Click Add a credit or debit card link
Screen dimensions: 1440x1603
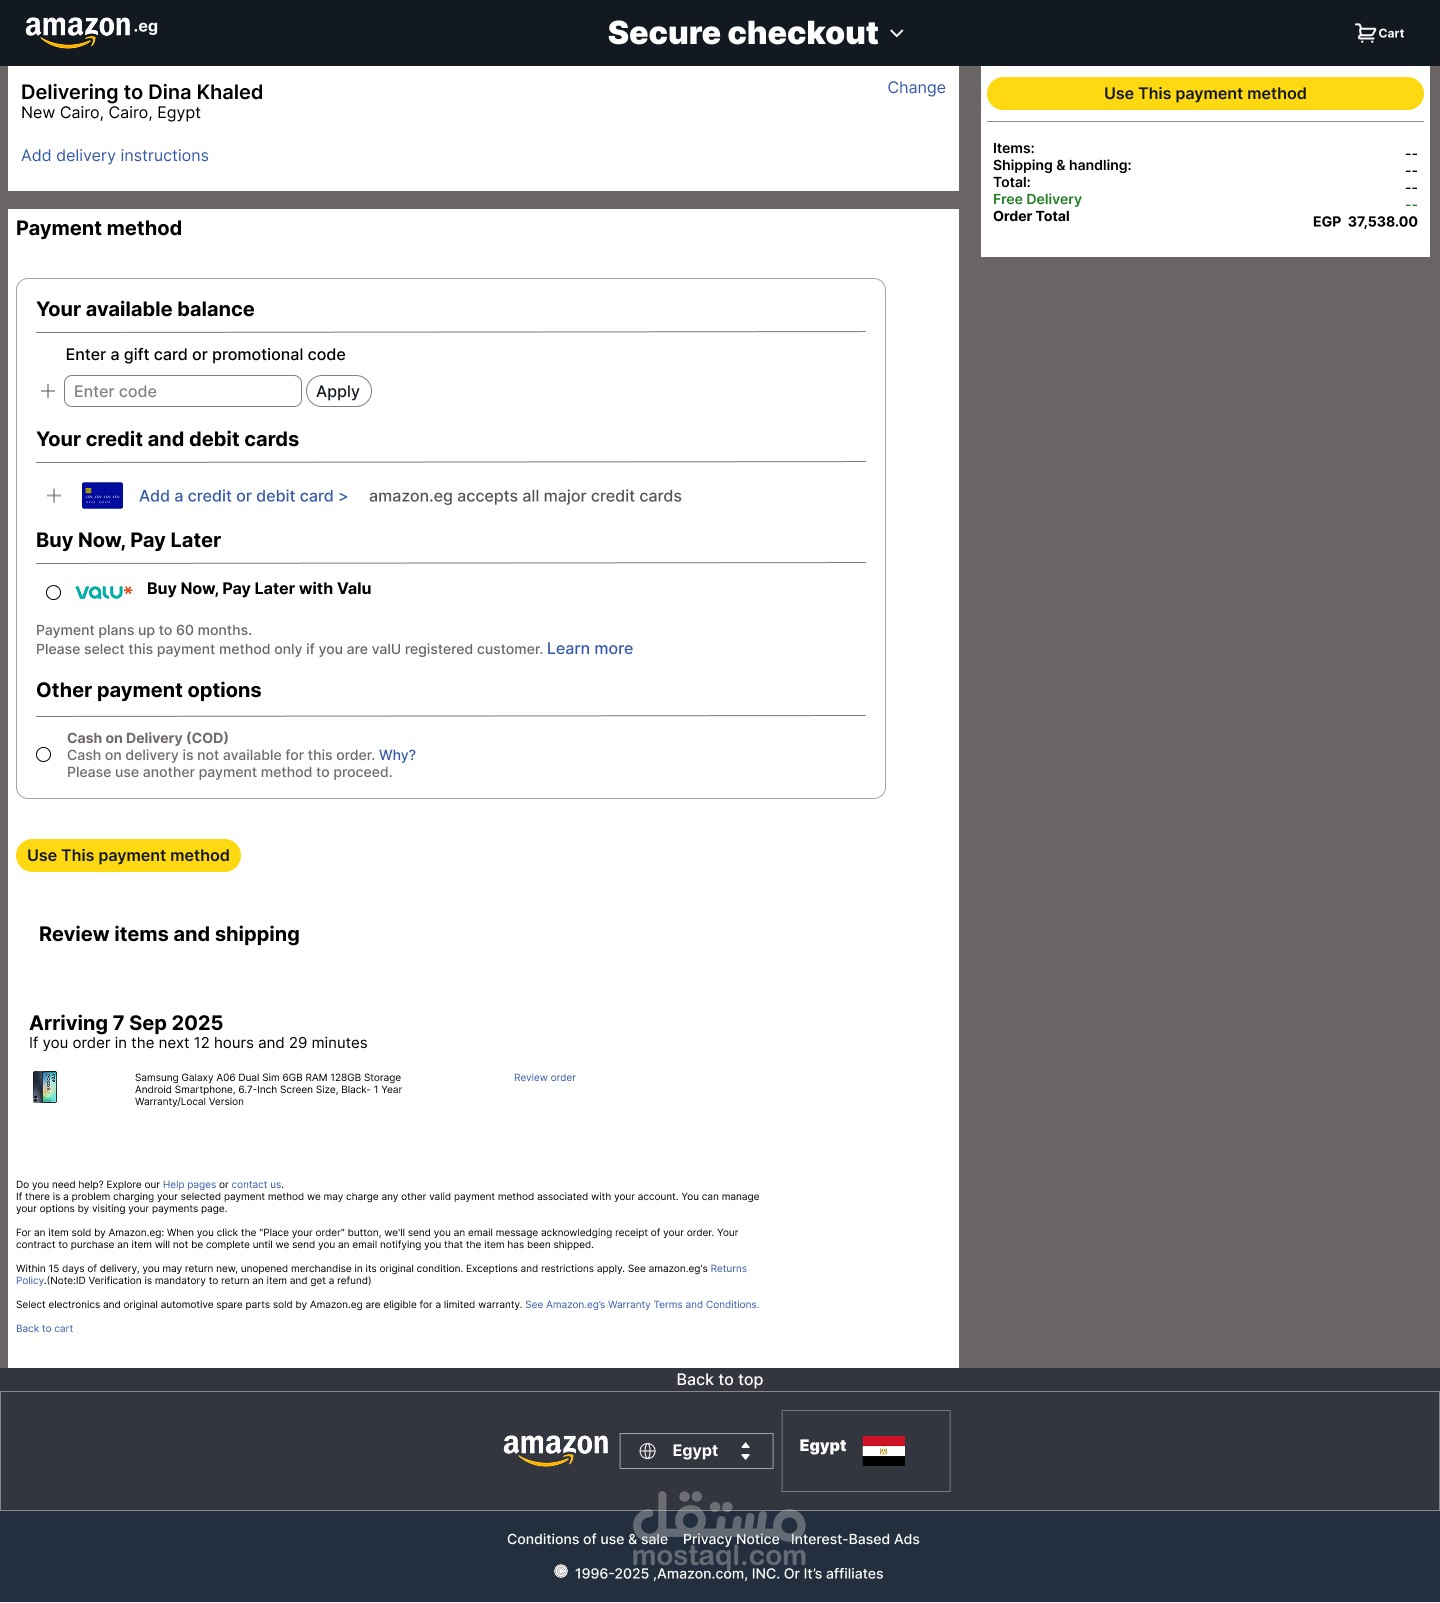[243, 496]
